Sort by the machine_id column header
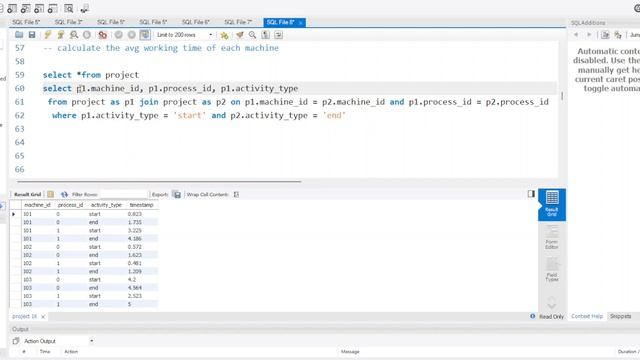 tap(37, 205)
